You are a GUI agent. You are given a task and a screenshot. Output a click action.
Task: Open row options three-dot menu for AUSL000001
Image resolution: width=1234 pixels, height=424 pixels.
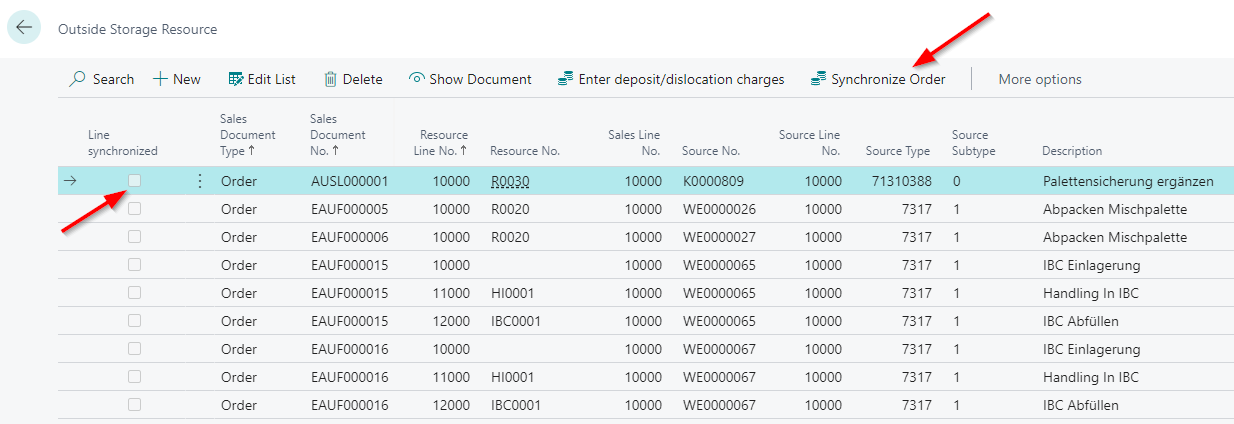(x=199, y=181)
